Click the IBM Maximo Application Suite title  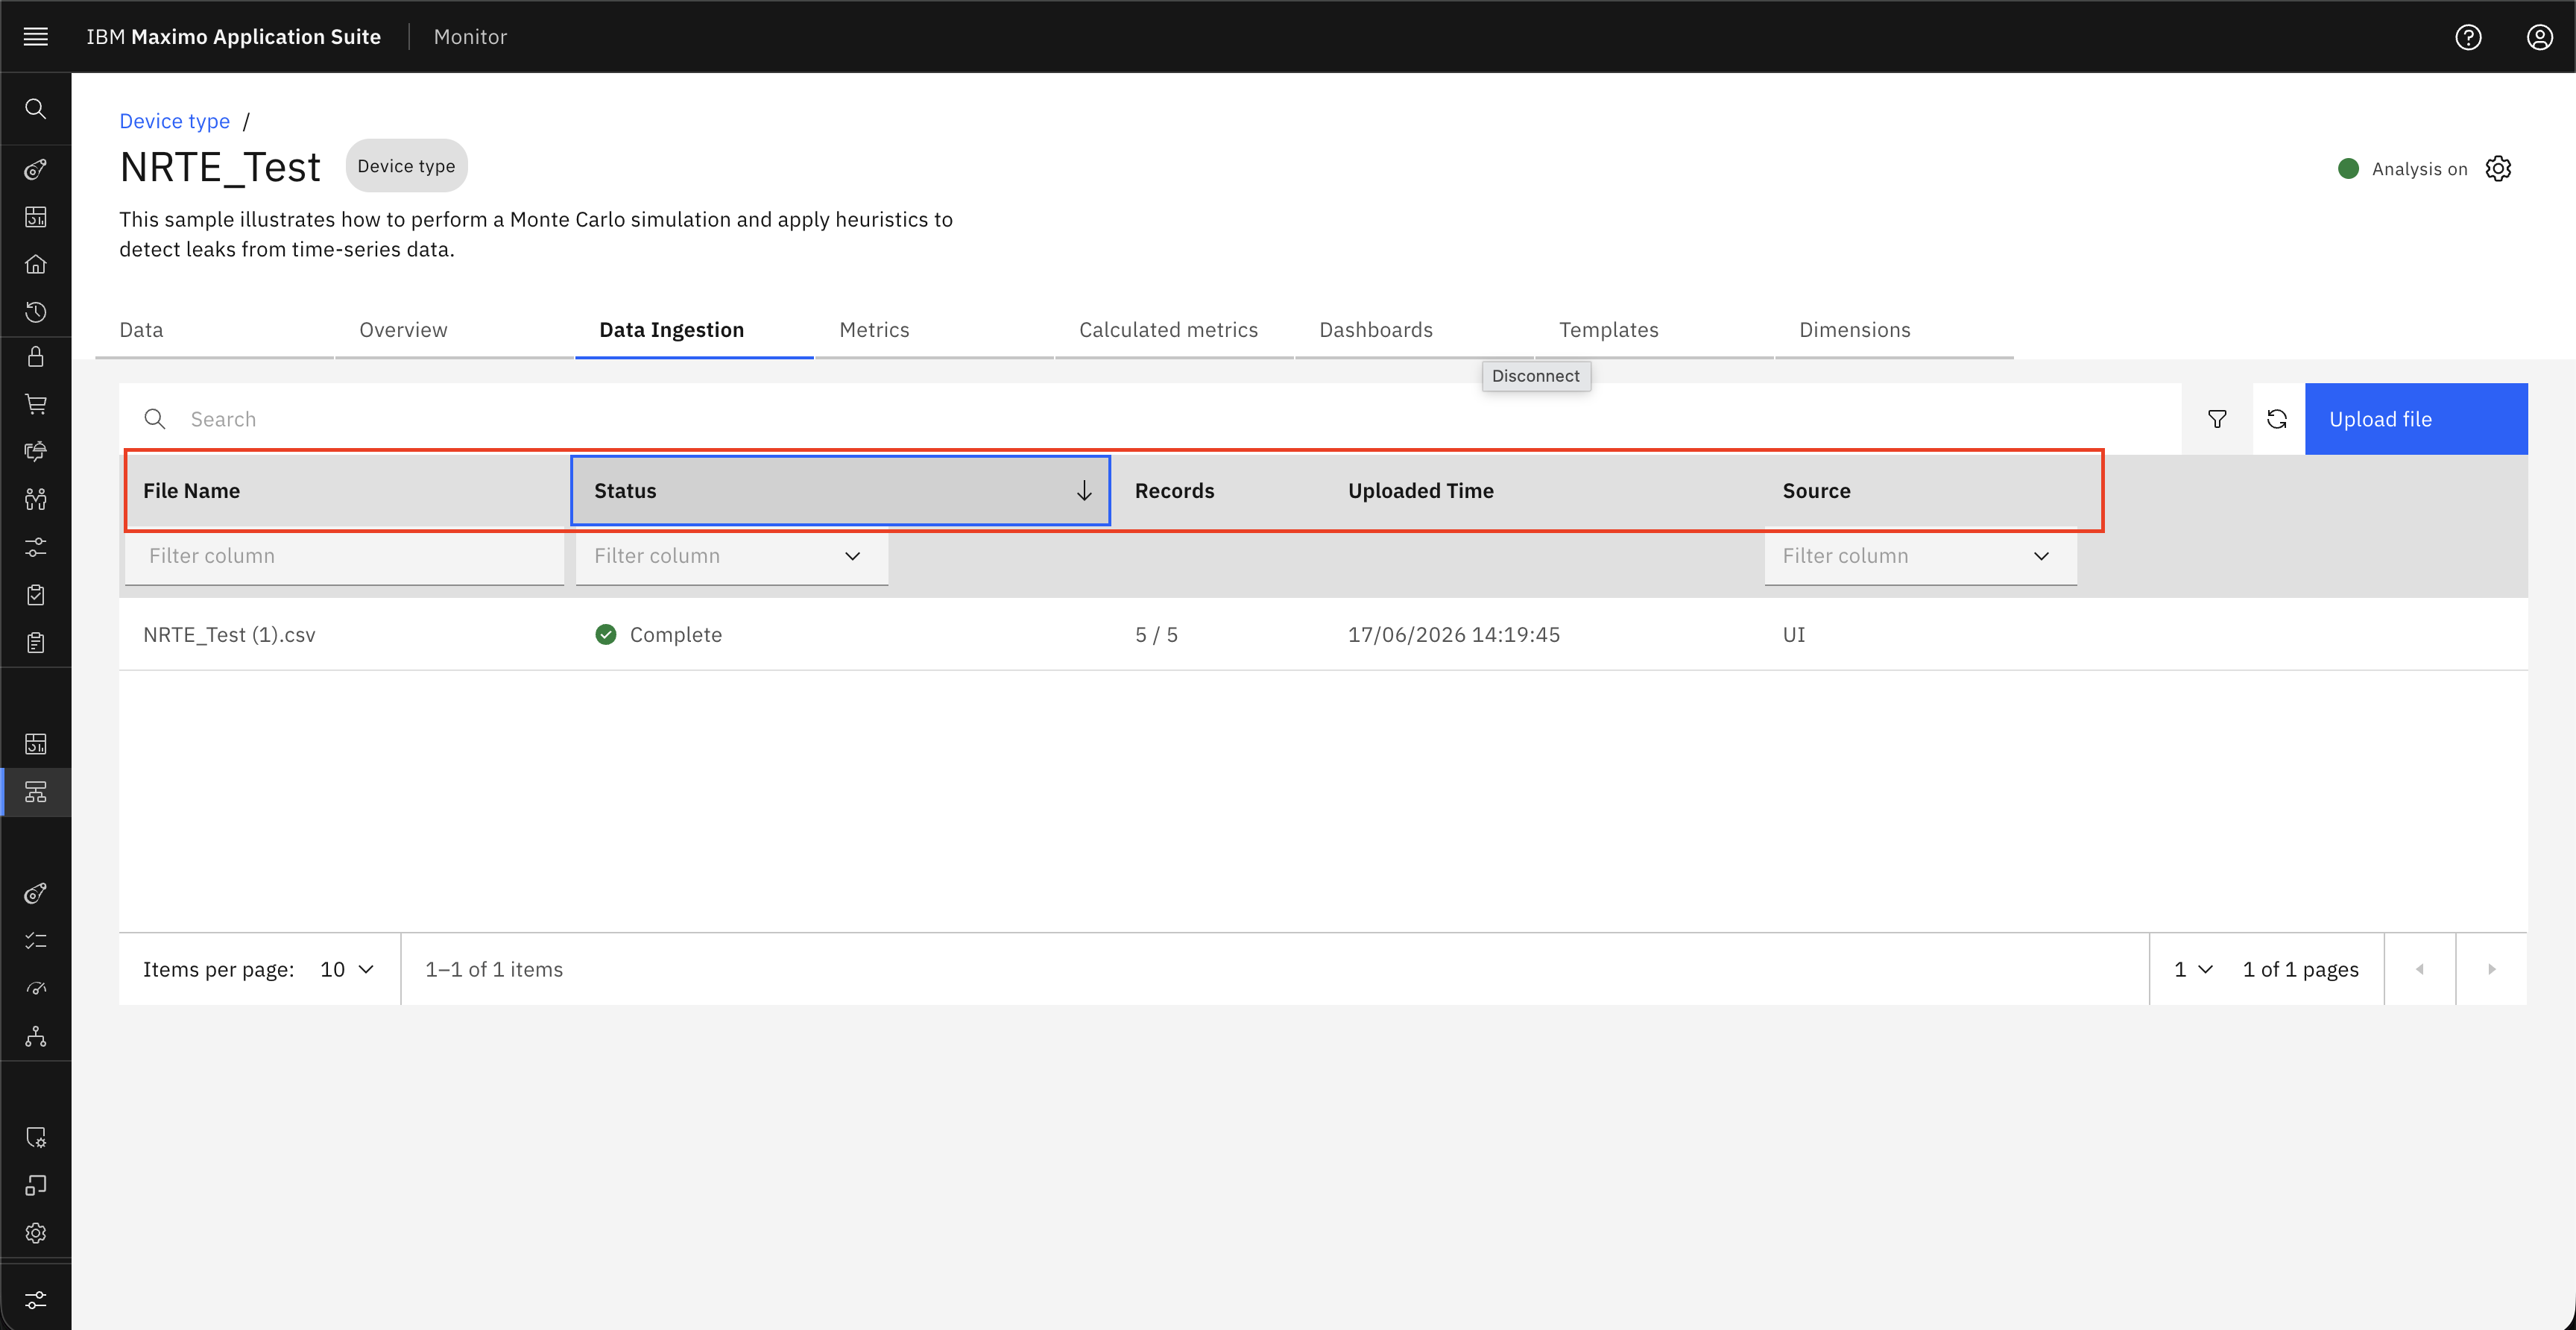coord(233,36)
